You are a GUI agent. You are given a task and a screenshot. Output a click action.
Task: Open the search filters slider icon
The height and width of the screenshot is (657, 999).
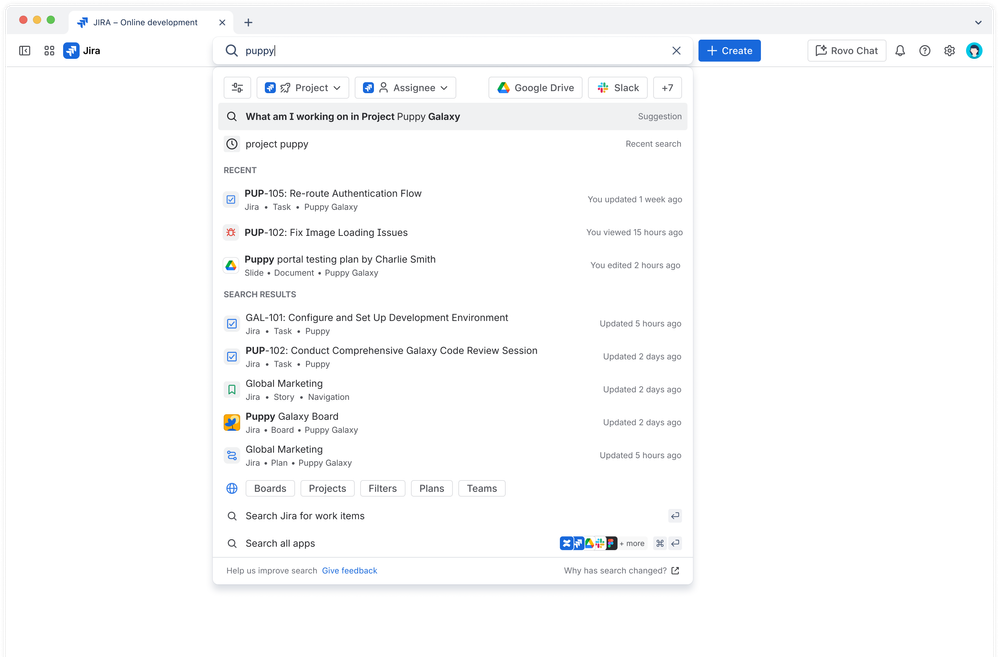point(238,88)
